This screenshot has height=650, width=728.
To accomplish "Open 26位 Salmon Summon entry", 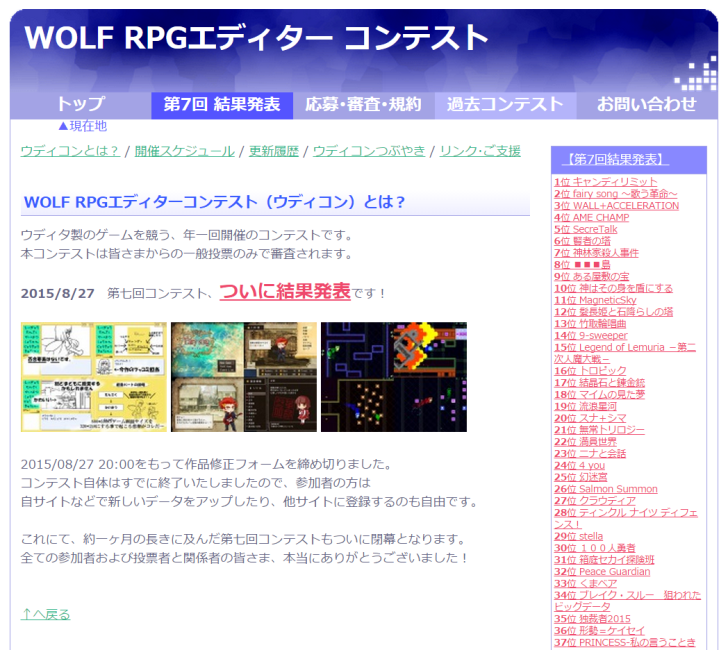I will click(606, 489).
